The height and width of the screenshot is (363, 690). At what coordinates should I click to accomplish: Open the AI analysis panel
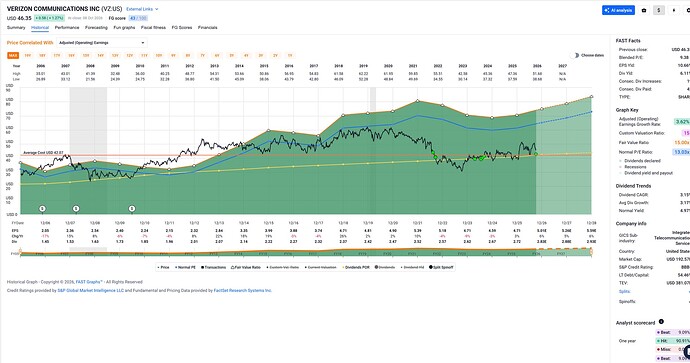click(618, 10)
